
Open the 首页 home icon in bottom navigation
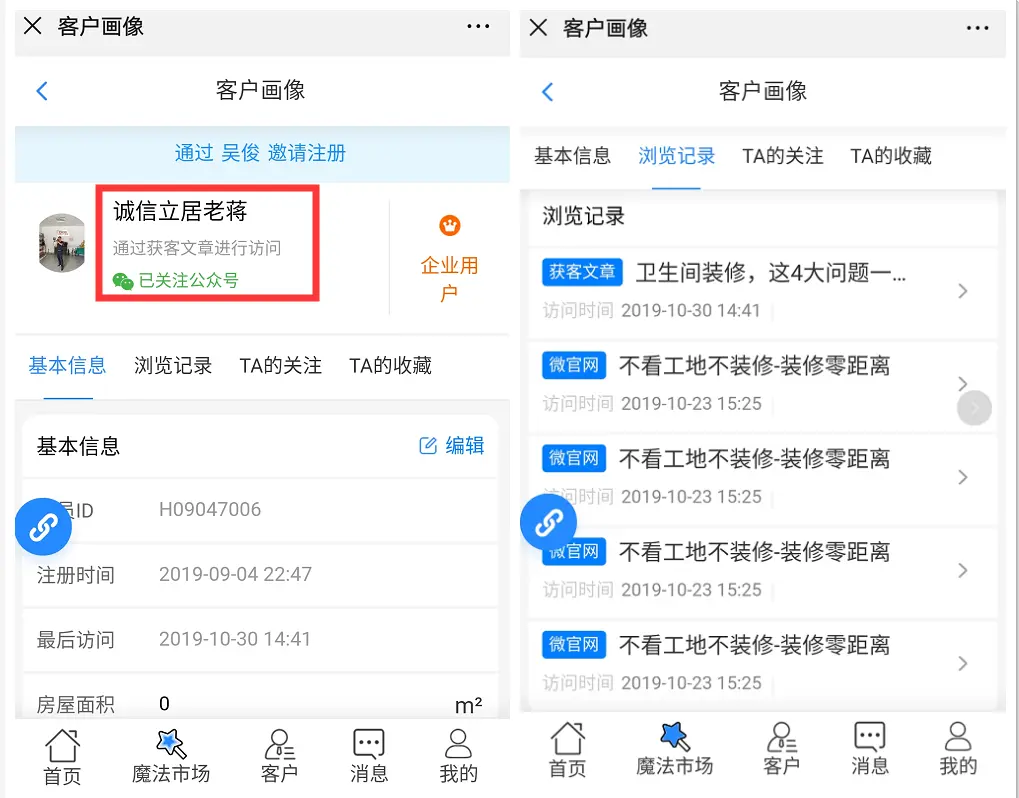click(x=62, y=750)
